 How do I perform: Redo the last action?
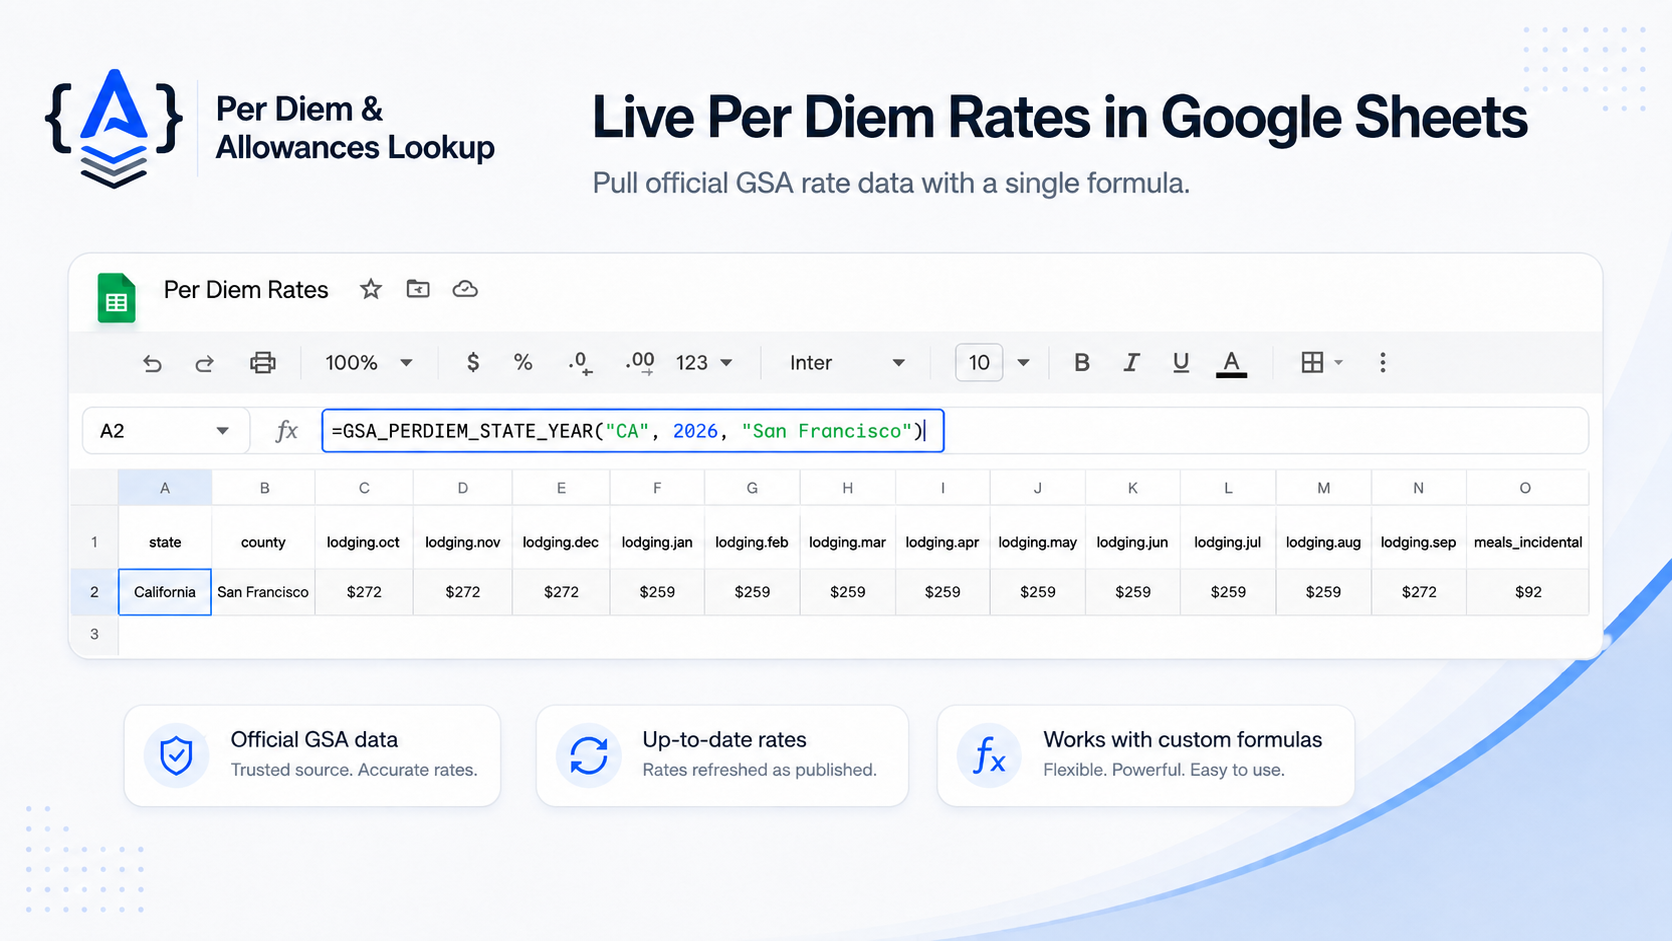(x=204, y=363)
